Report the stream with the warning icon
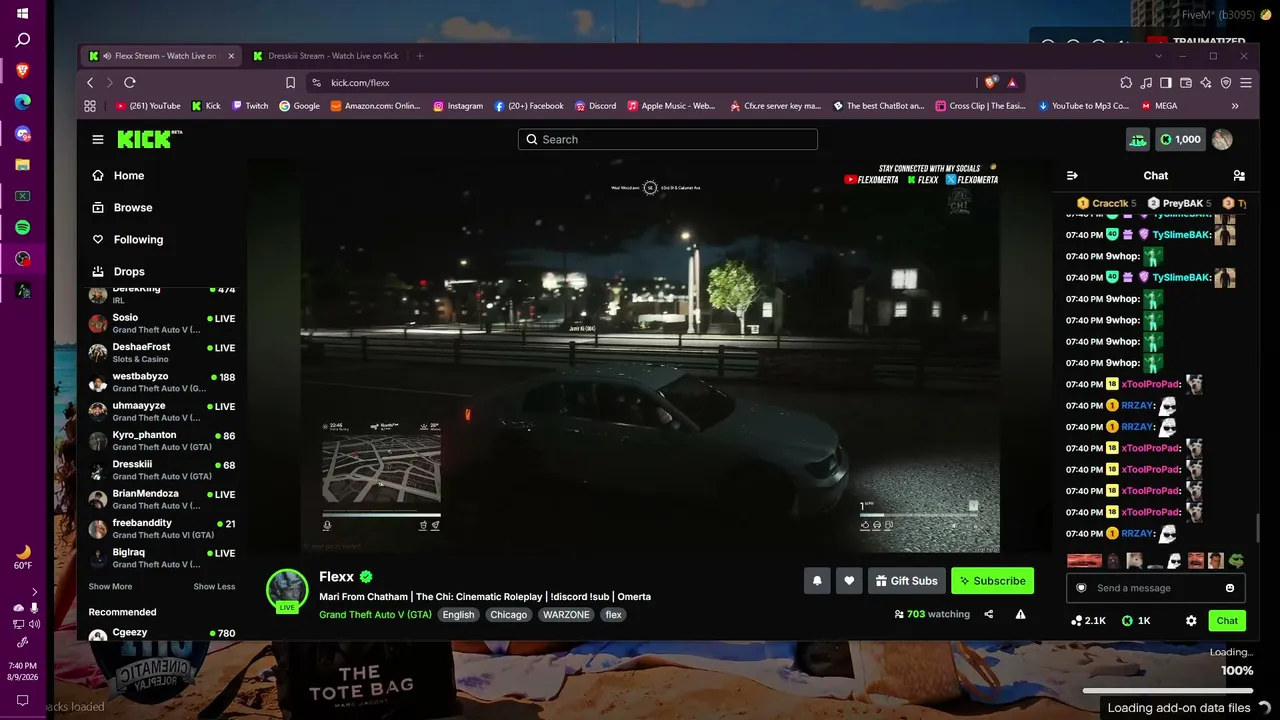 pyautogui.click(x=1020, y=614)
